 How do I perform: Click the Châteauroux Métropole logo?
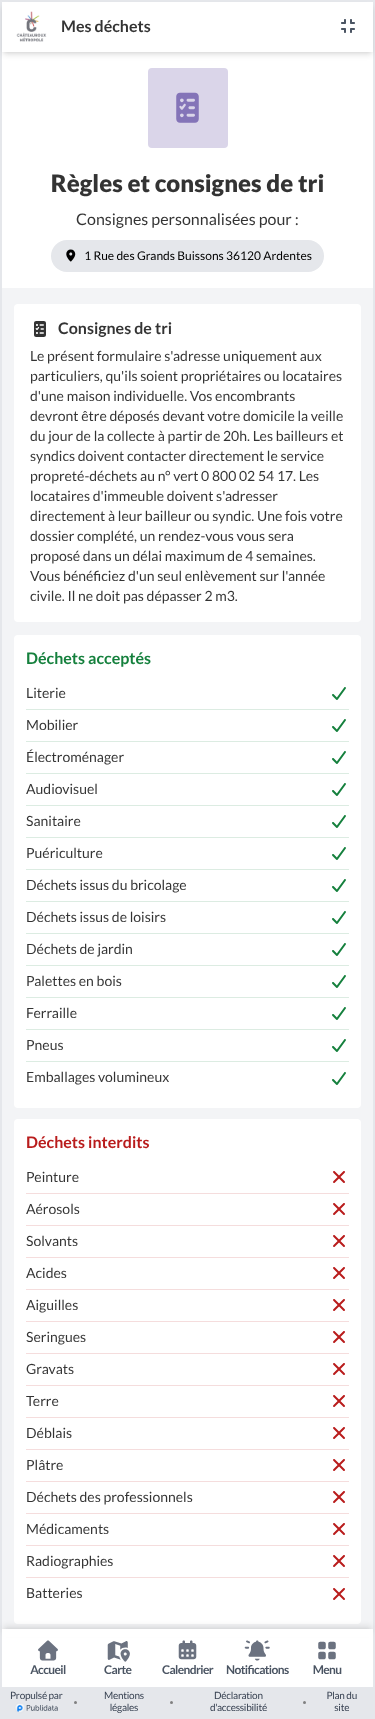[x=31, y=27]
